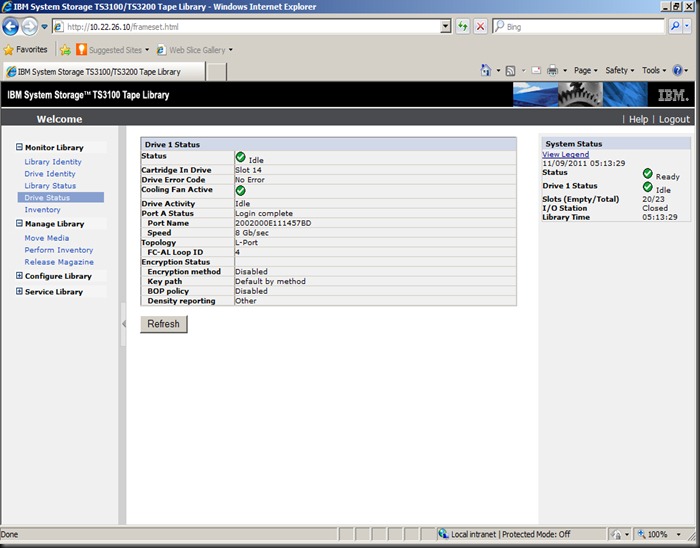The width and height of the screenshot is (700, 548).
Task: Click Local intranet zone globe icon
Action: (x=443, y=533)
